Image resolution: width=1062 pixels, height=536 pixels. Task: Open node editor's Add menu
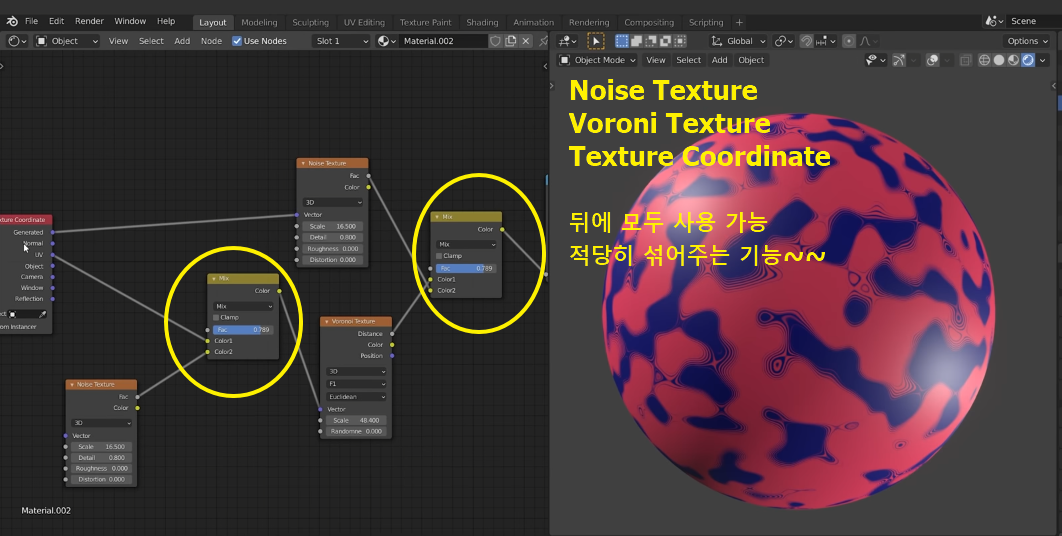click(182, 41)
